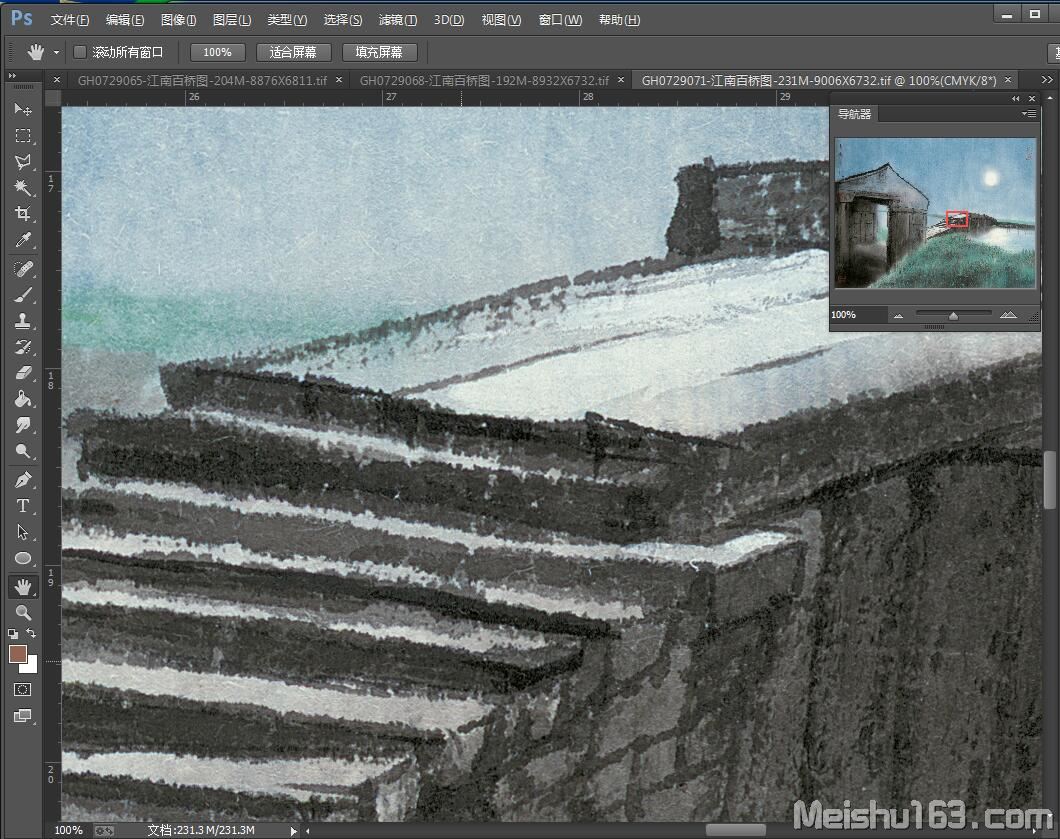This screenshot has width=1060, height=839.
Task: Click the 适合屏幕 button
Action: 293,52
